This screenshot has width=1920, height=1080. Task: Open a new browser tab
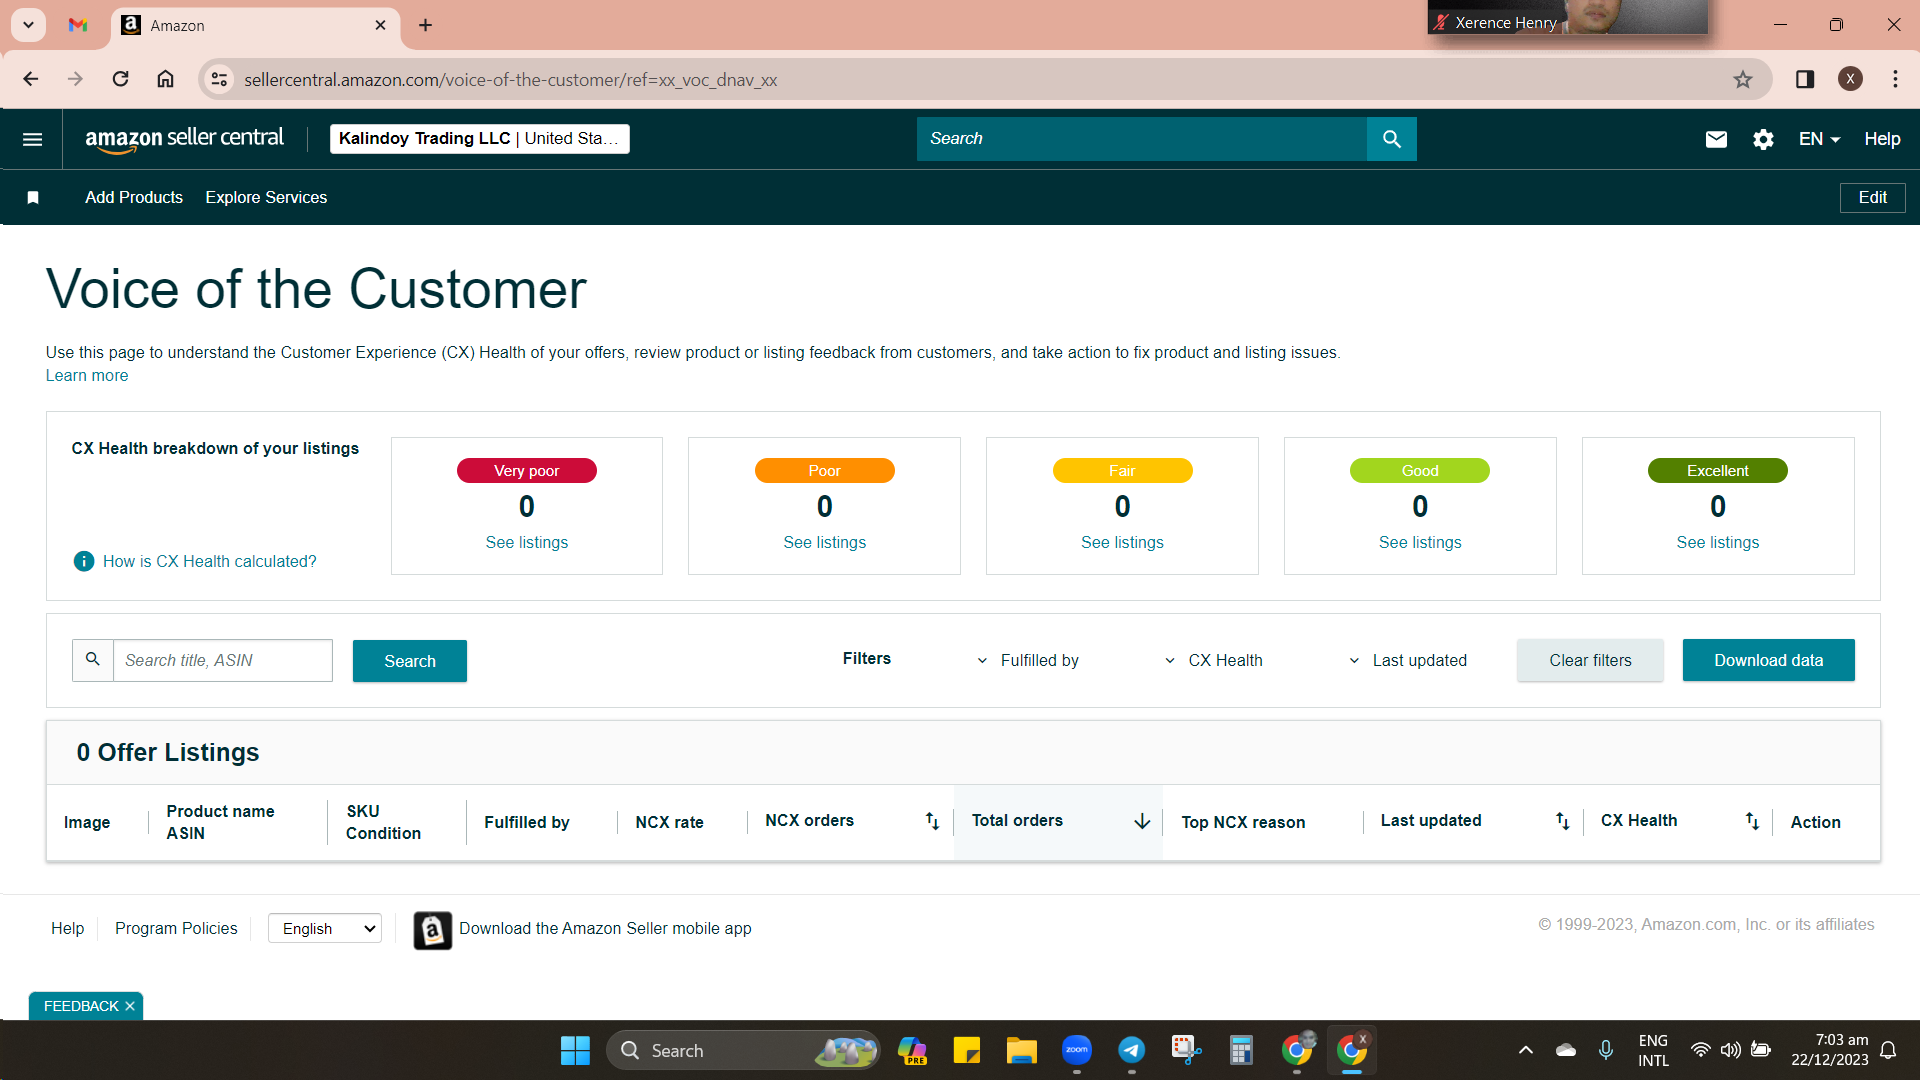[x=425, y=25]
